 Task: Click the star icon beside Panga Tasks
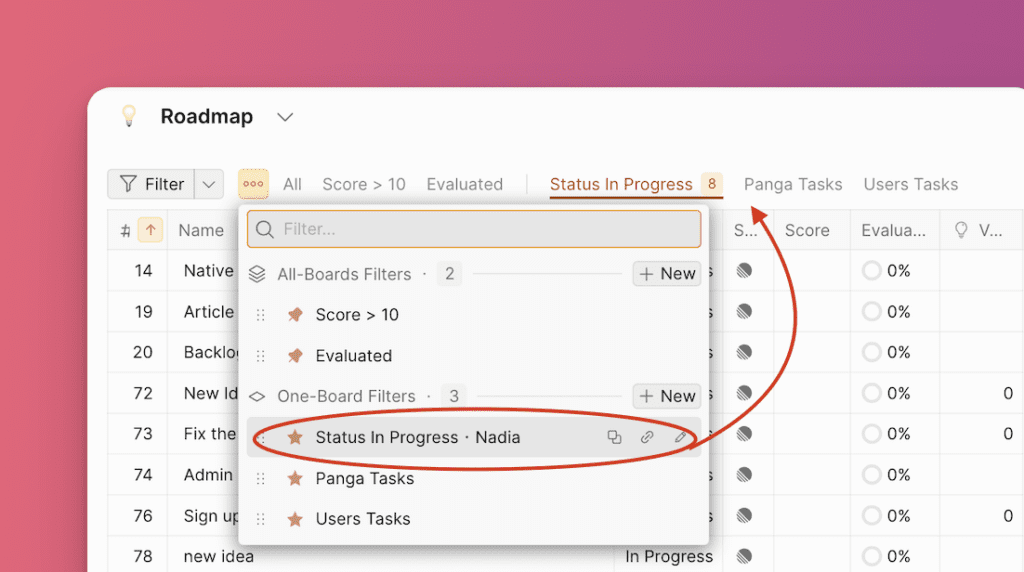tap(295, 478)
